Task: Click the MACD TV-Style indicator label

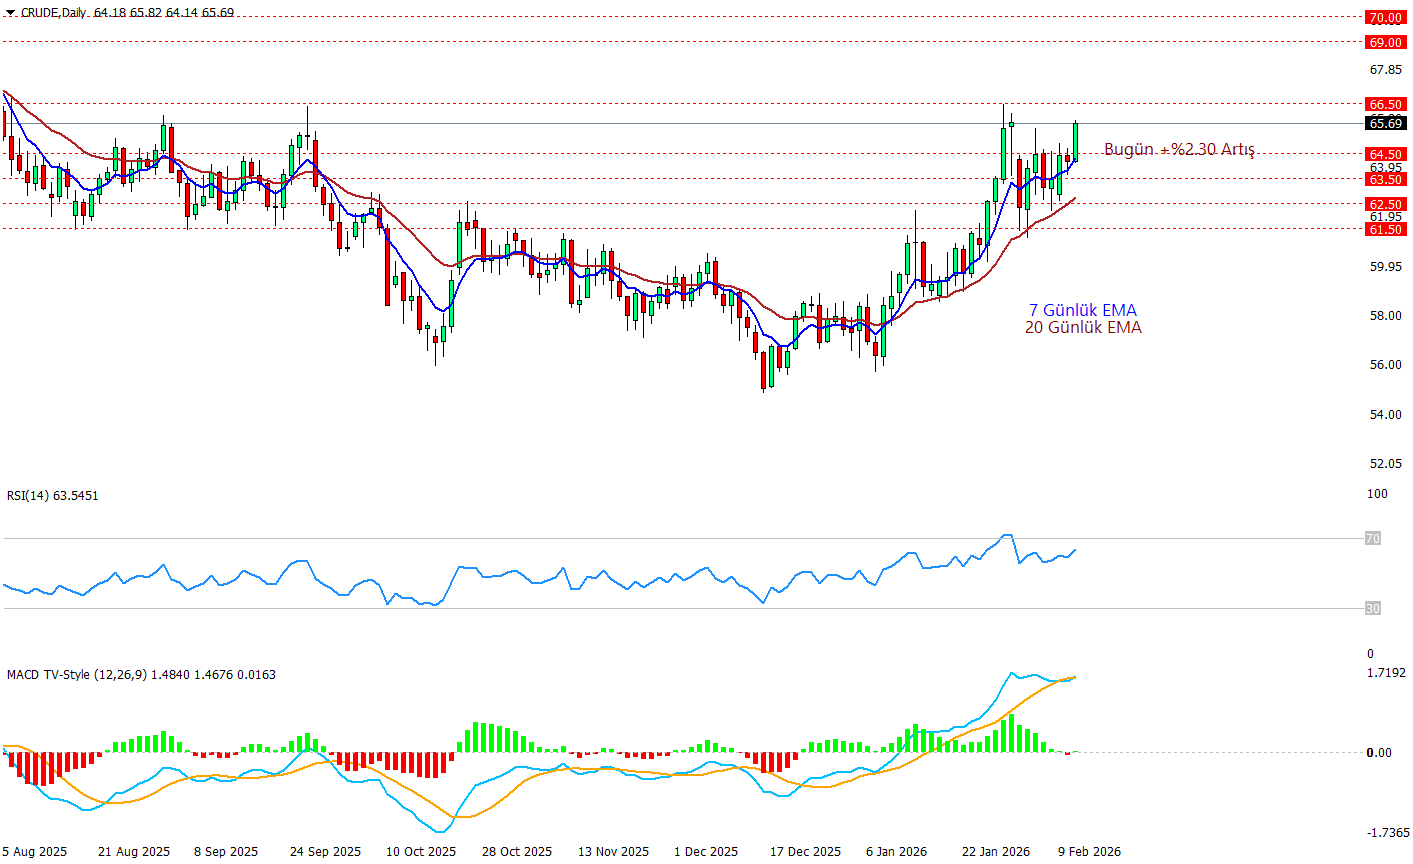Action: (x=141, y=675)
